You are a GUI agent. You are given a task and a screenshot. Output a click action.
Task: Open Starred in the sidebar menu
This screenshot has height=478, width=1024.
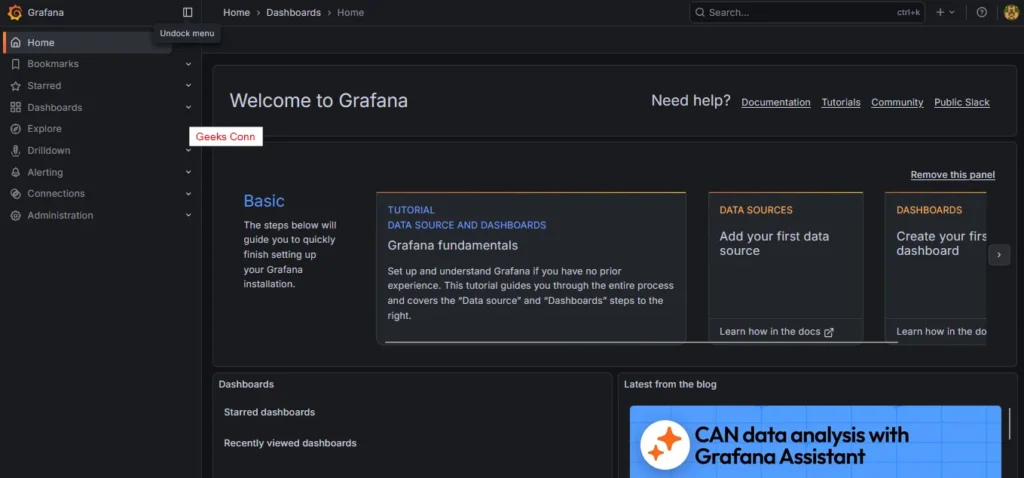click(44, 86)
